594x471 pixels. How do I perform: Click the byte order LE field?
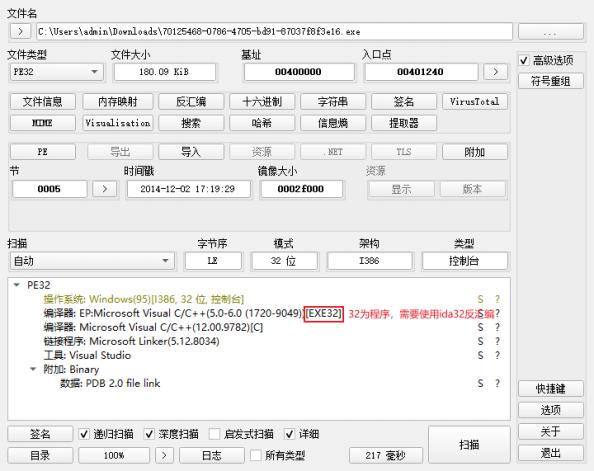pos(213,261)
